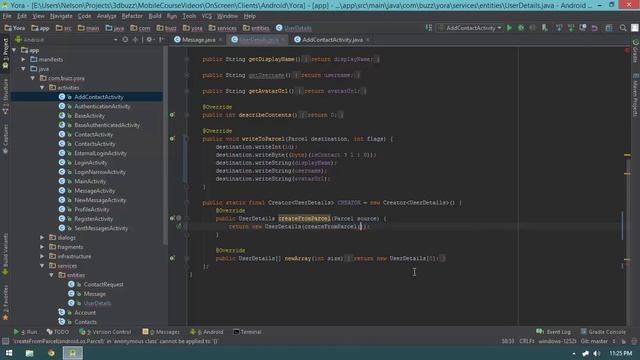Start debugging with the green bug icon
This screenshot has height=360, width=640.
tap(521, 28)
